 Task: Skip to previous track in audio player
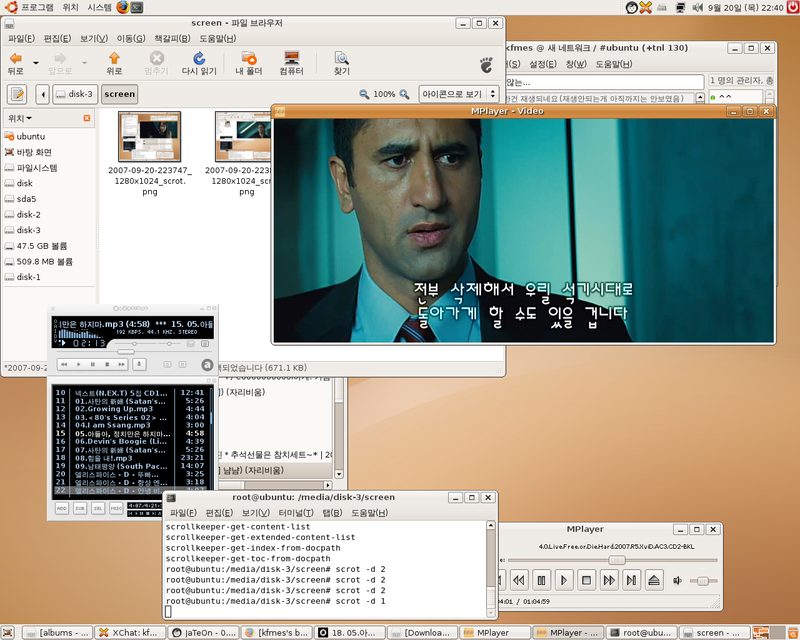pos(64,364)
